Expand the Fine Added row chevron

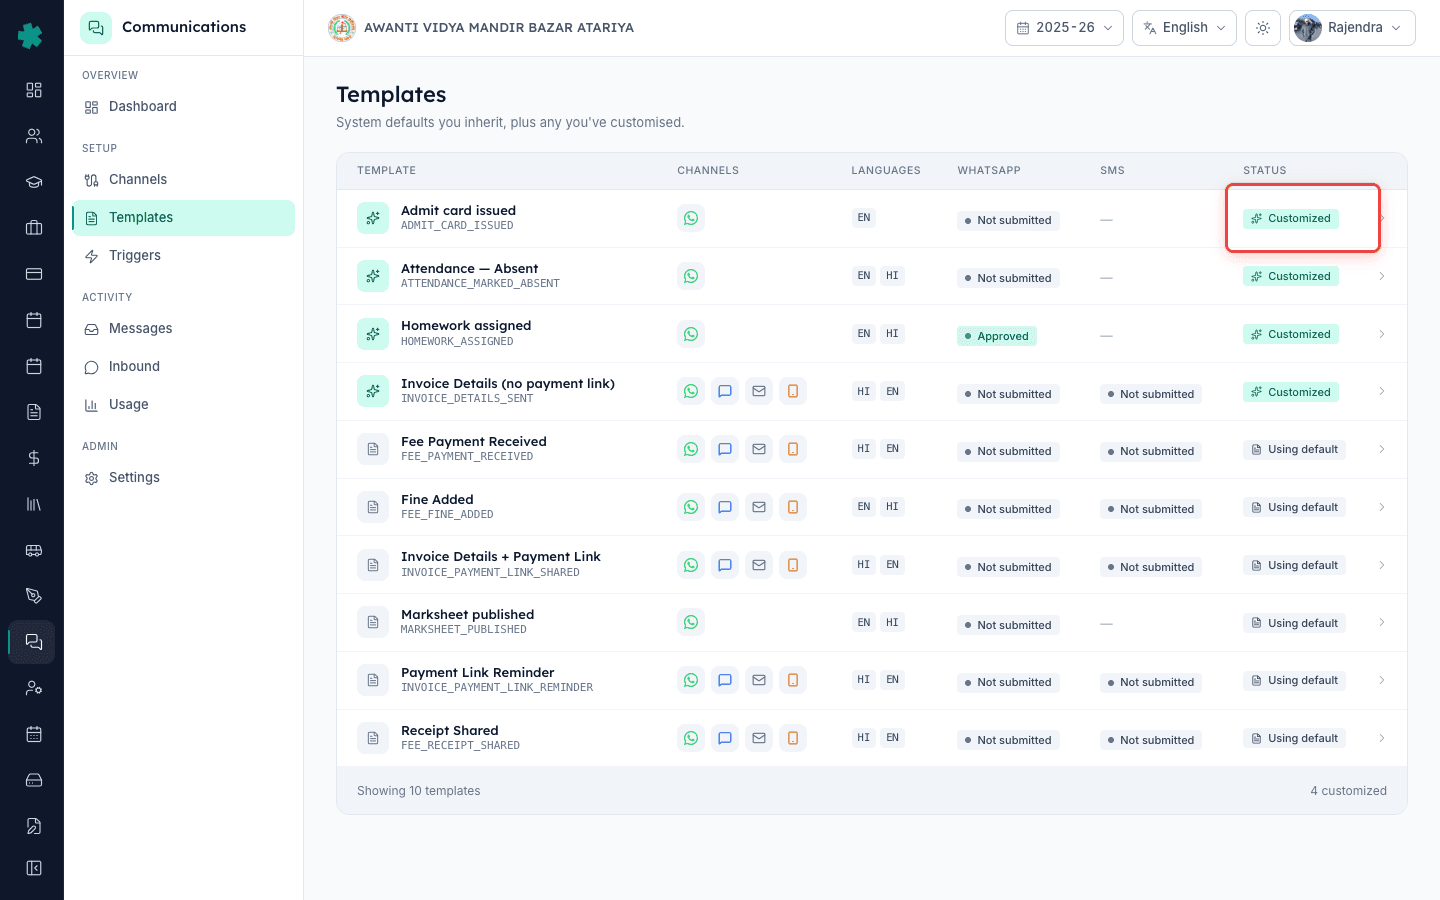coord(1382,507)
